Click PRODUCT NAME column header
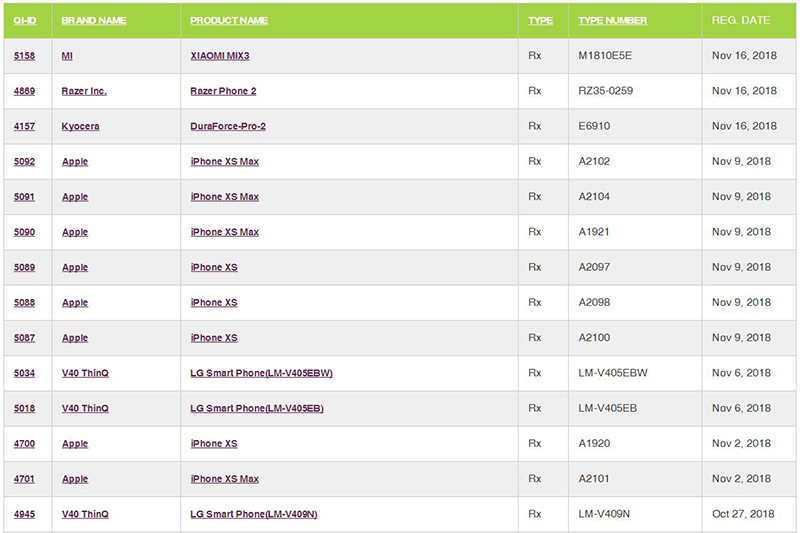 229,20
